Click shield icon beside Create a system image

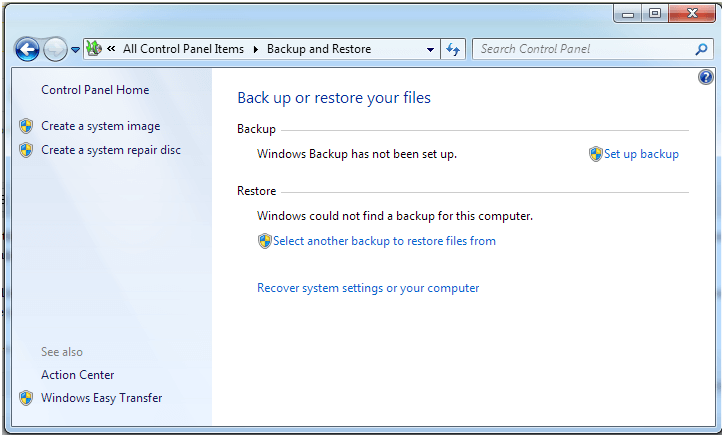point(26,126)
